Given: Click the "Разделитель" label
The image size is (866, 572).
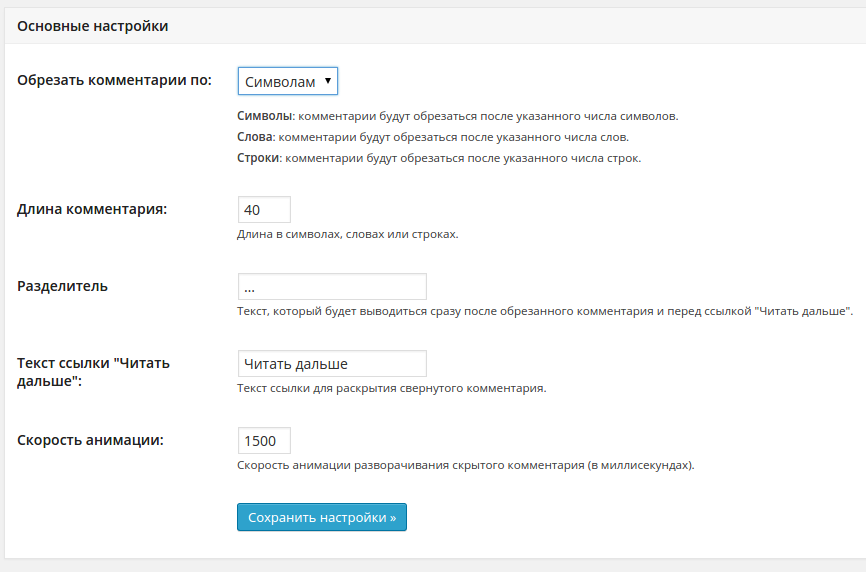Looking at the screenshot, I should [x=63, y=286].
